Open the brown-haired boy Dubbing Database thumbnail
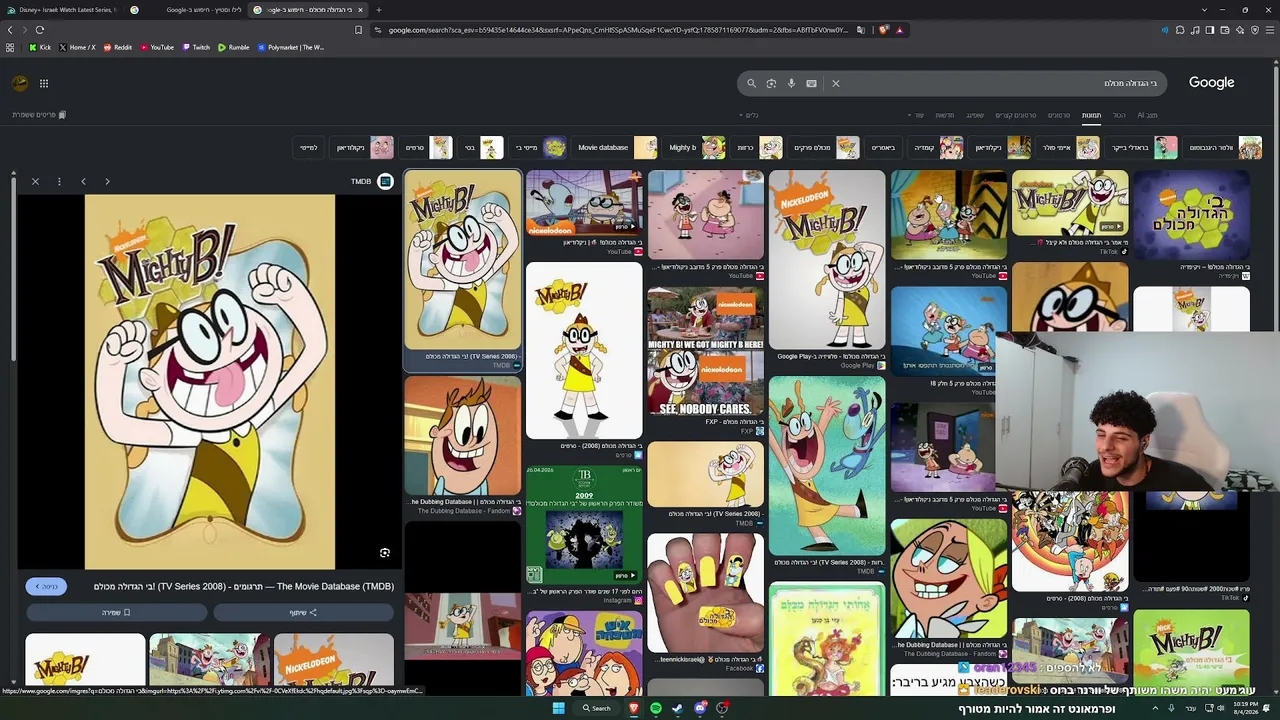1280x720 pixels. (462, 436)
